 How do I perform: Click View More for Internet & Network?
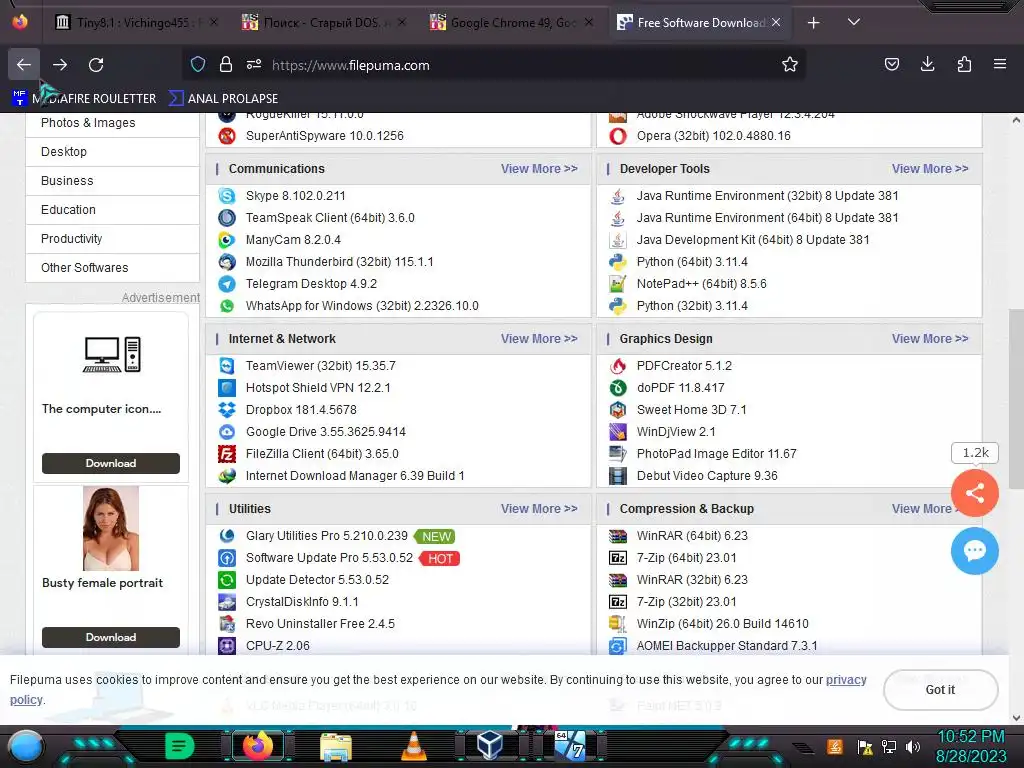coord(539,339)
